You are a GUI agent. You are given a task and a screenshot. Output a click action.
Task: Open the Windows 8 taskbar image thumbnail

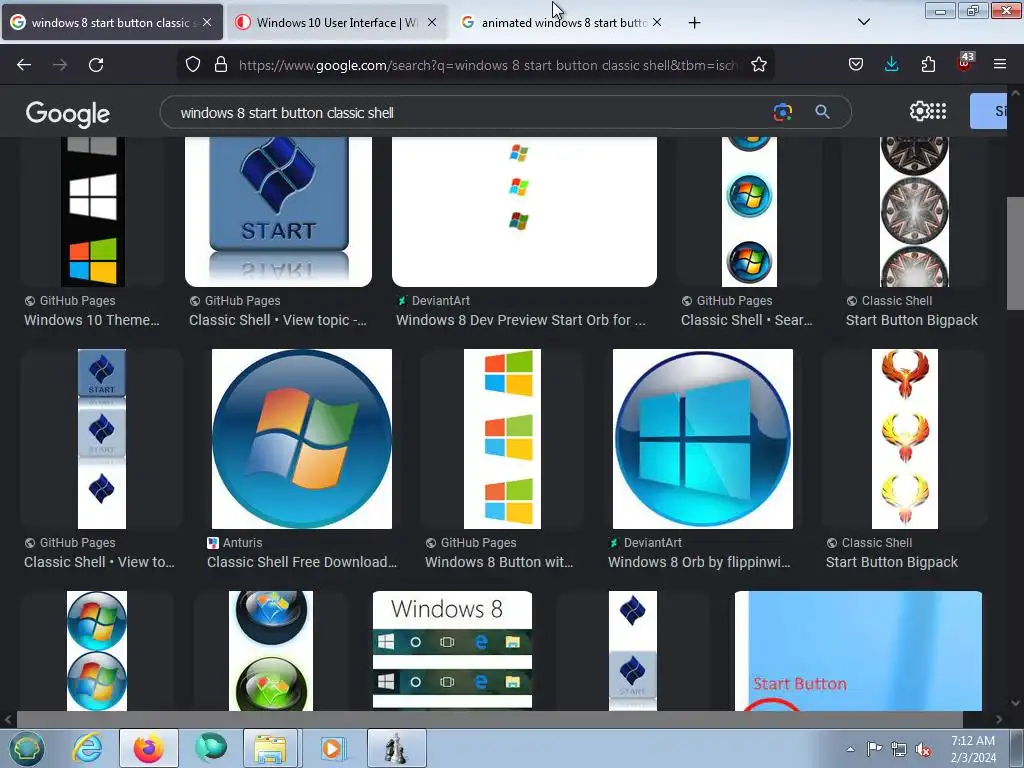(x=452, y=650)
